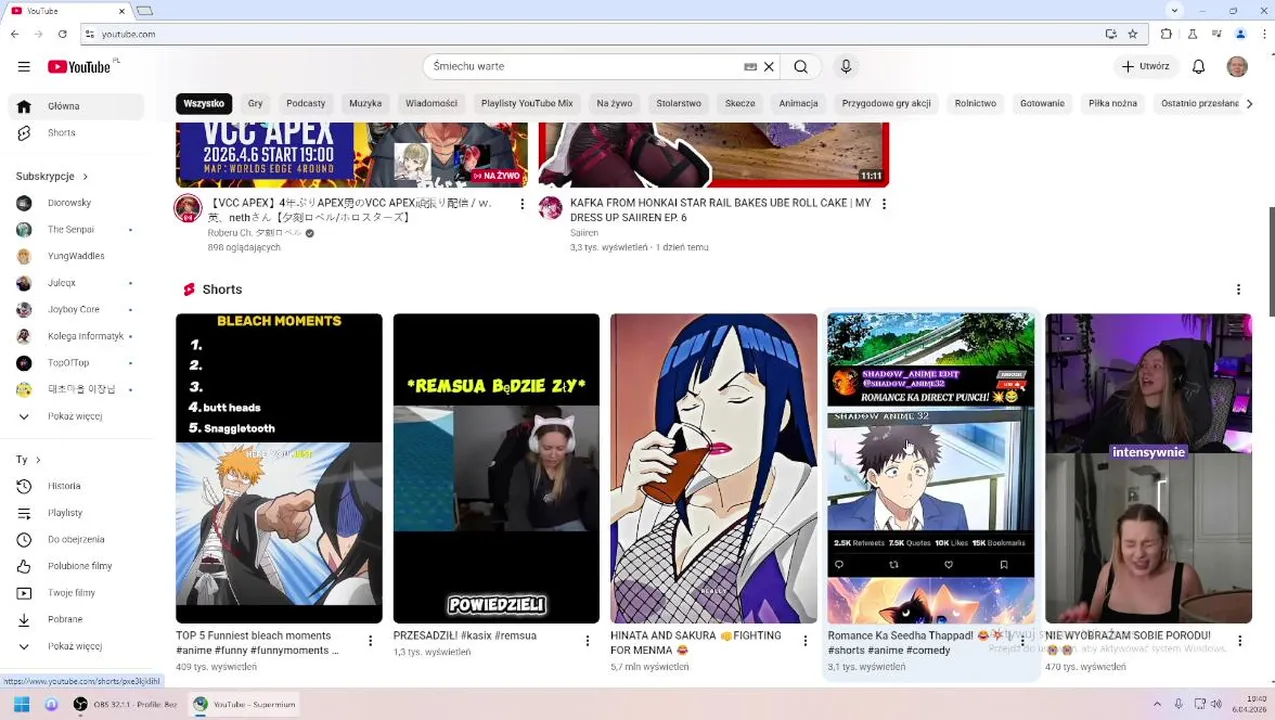Open the account avatar menu
Screen dimensions: 1275x720
pyautogui.click(x=1237, y=67)
